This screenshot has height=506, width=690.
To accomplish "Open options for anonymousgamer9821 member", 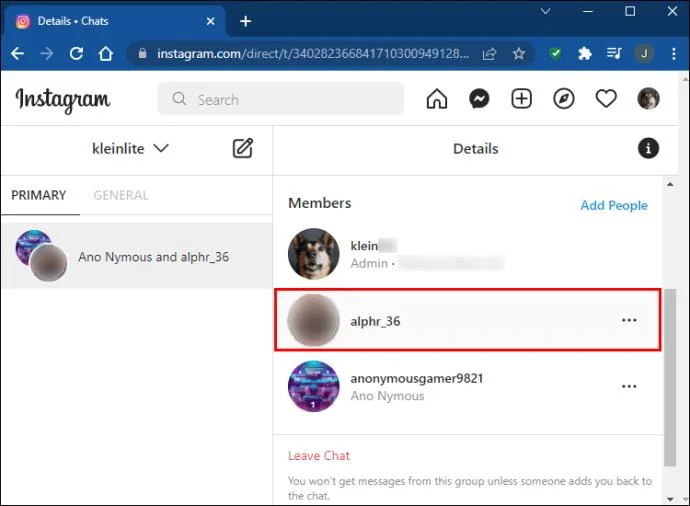I will pos(629,386).
